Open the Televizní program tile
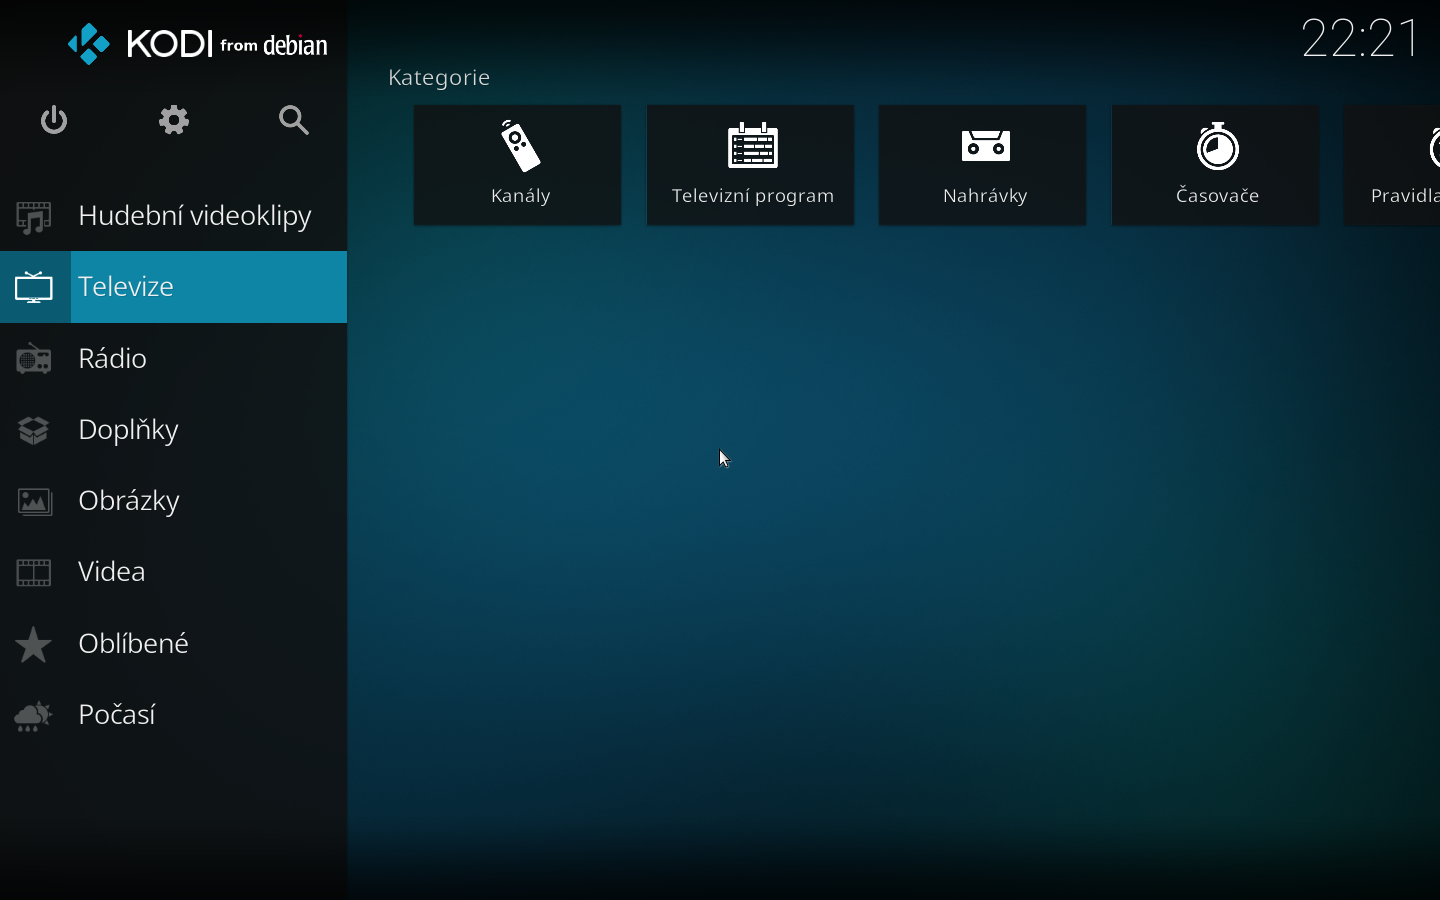This screenshot has height=900, width=1440. [x=750, y=165]
